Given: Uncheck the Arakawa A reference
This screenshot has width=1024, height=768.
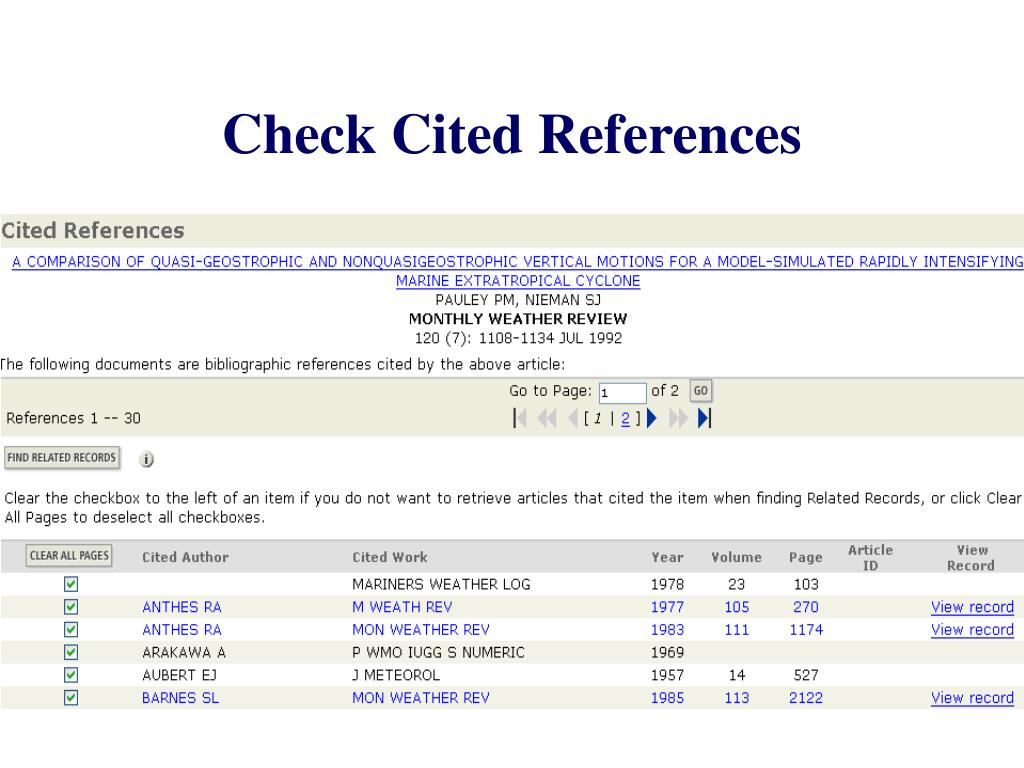Looking at the screenshot, I should click(71, 652).
